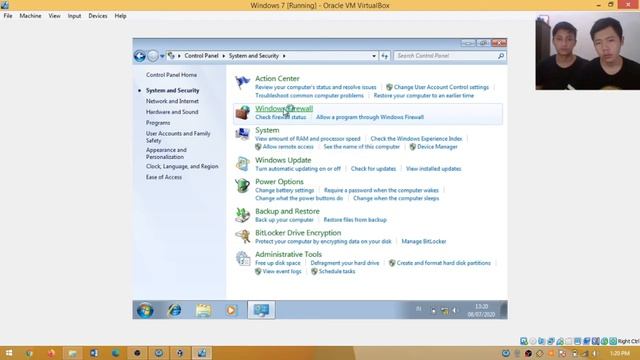This screenshot has width=640, height=360.
Task: Click the Windows 7 taskbar clock
Action: pyautogui.click(x=481, y=311)
